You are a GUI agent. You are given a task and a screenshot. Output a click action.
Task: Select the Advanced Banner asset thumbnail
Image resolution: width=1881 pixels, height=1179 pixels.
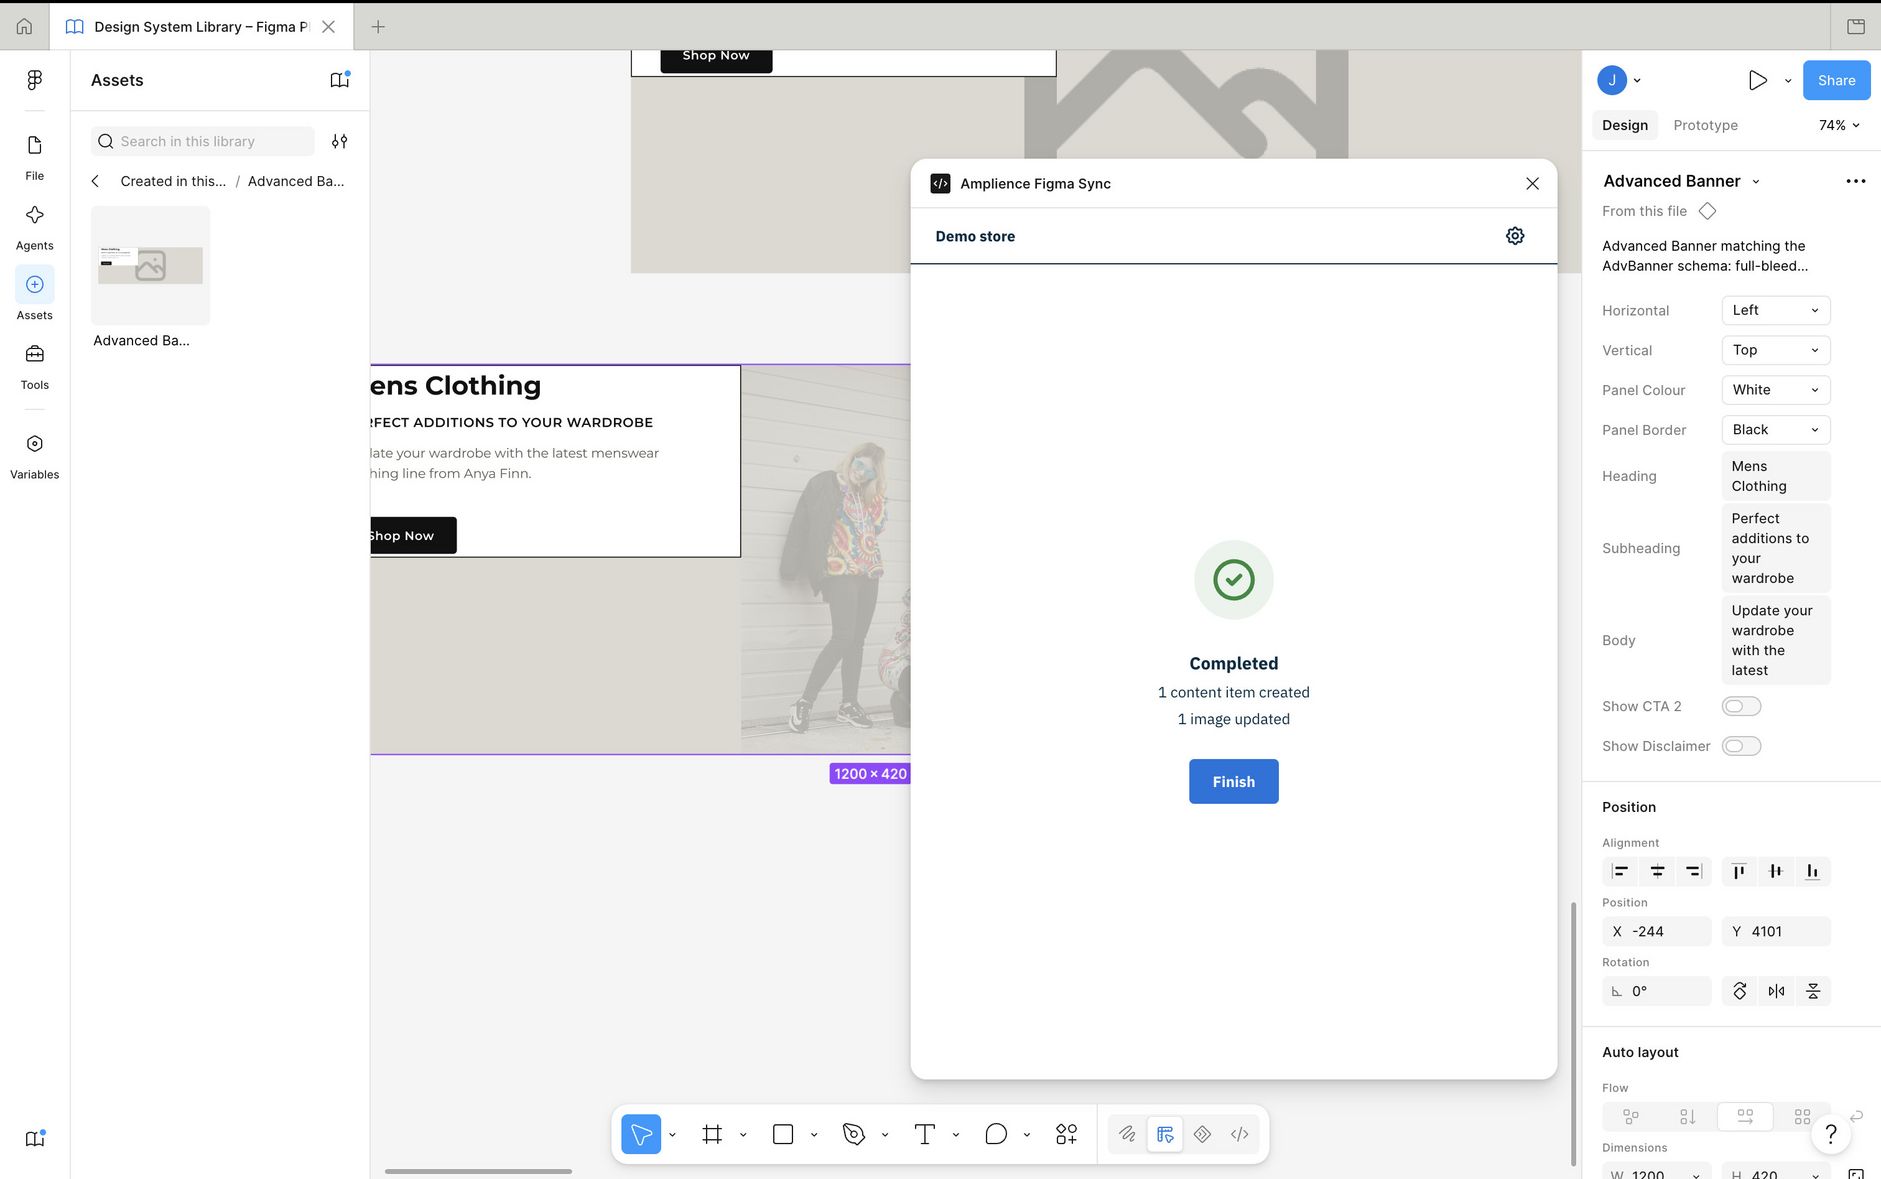click(x=151, y=266)
